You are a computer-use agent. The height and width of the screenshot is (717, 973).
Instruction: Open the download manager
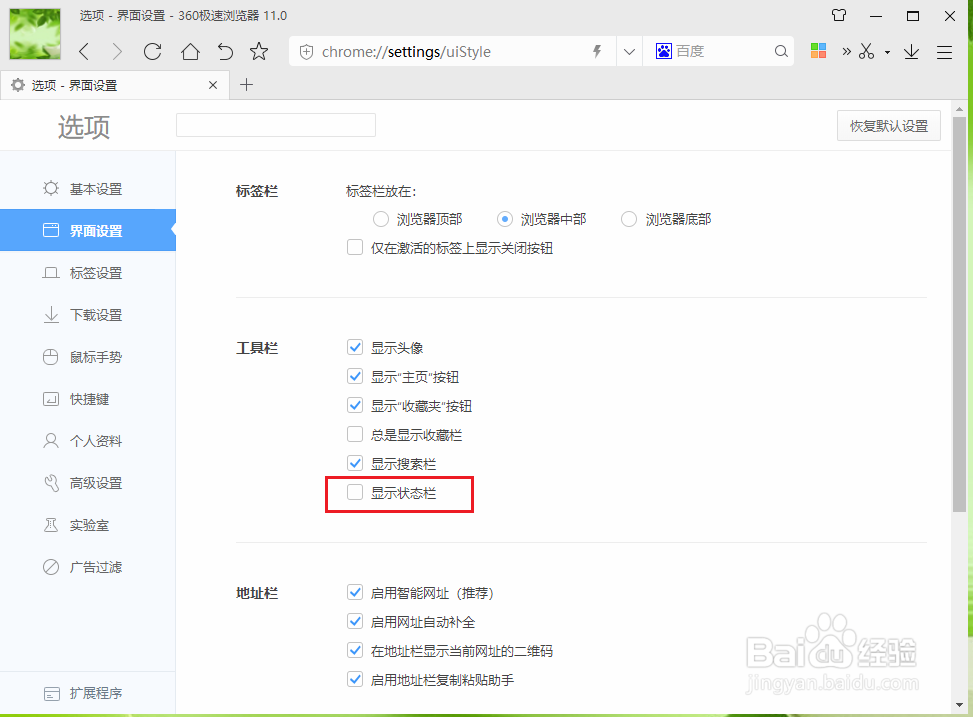coord(910,51)
